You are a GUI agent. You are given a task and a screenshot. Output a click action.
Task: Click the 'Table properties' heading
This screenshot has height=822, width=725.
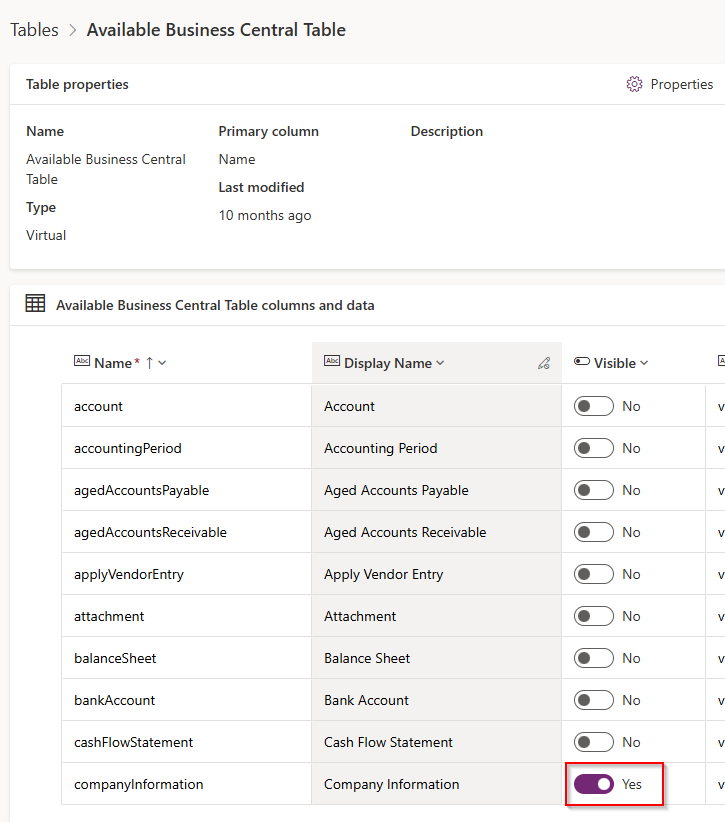[77, 84]
